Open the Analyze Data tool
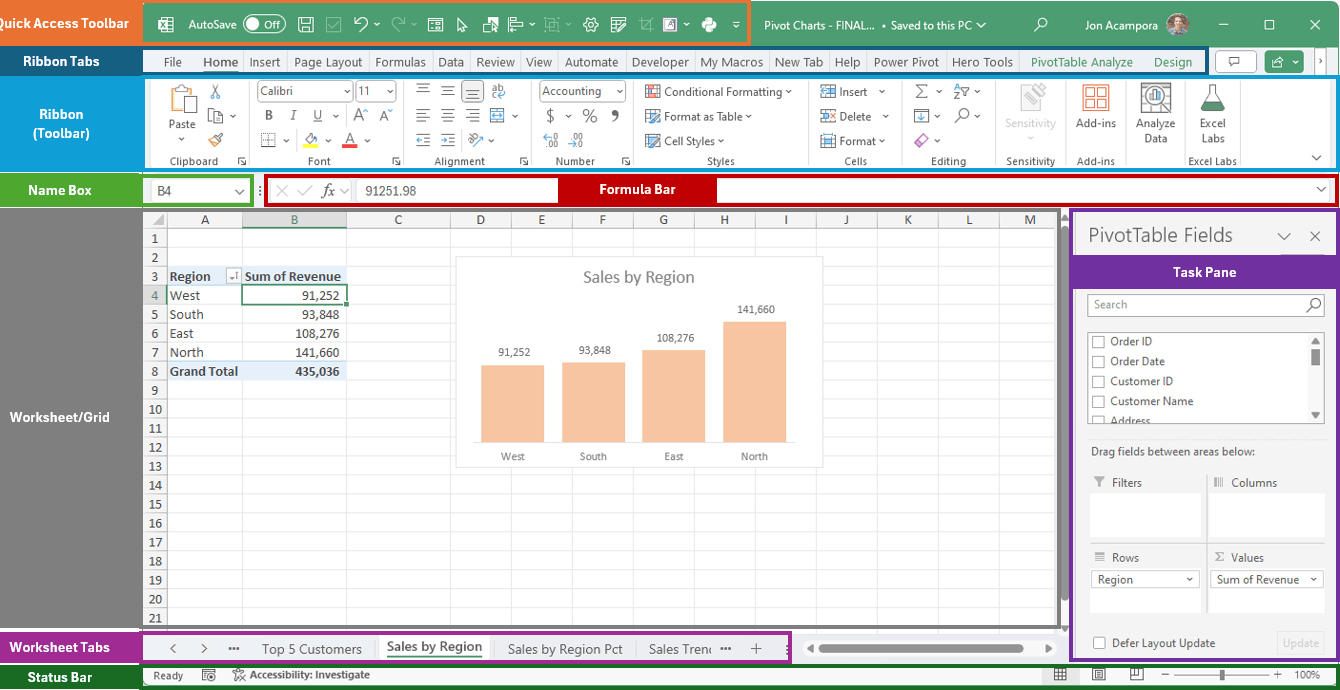This screenshot has height=690, width=1340. (x=1155, y=112)
